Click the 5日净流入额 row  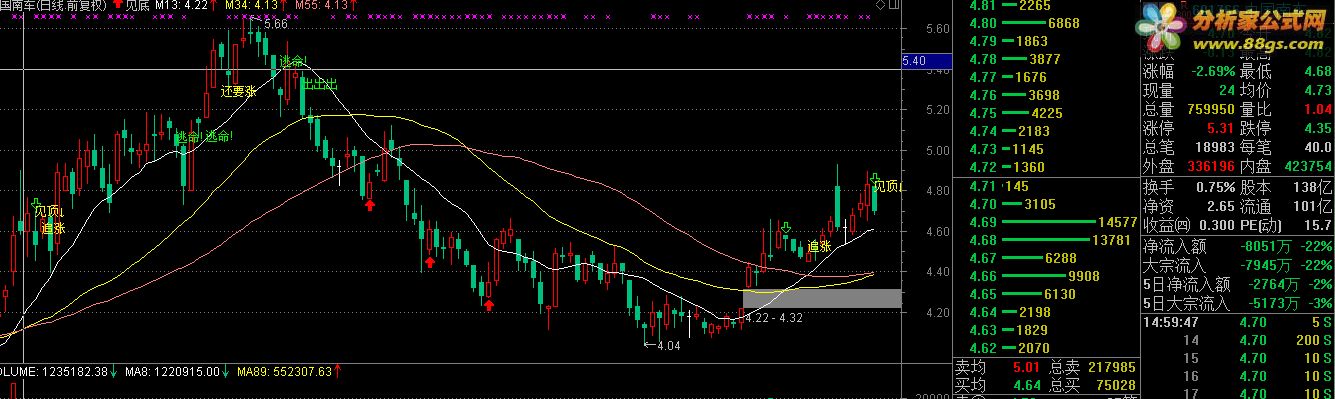click(x=1238, y=285)
